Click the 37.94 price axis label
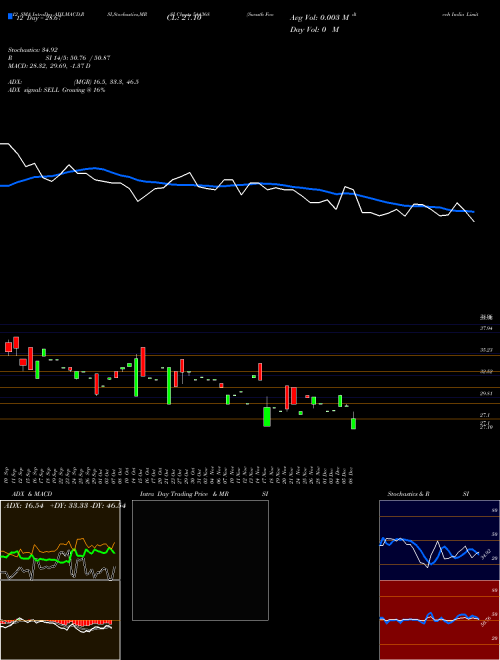 pos(486,328)
